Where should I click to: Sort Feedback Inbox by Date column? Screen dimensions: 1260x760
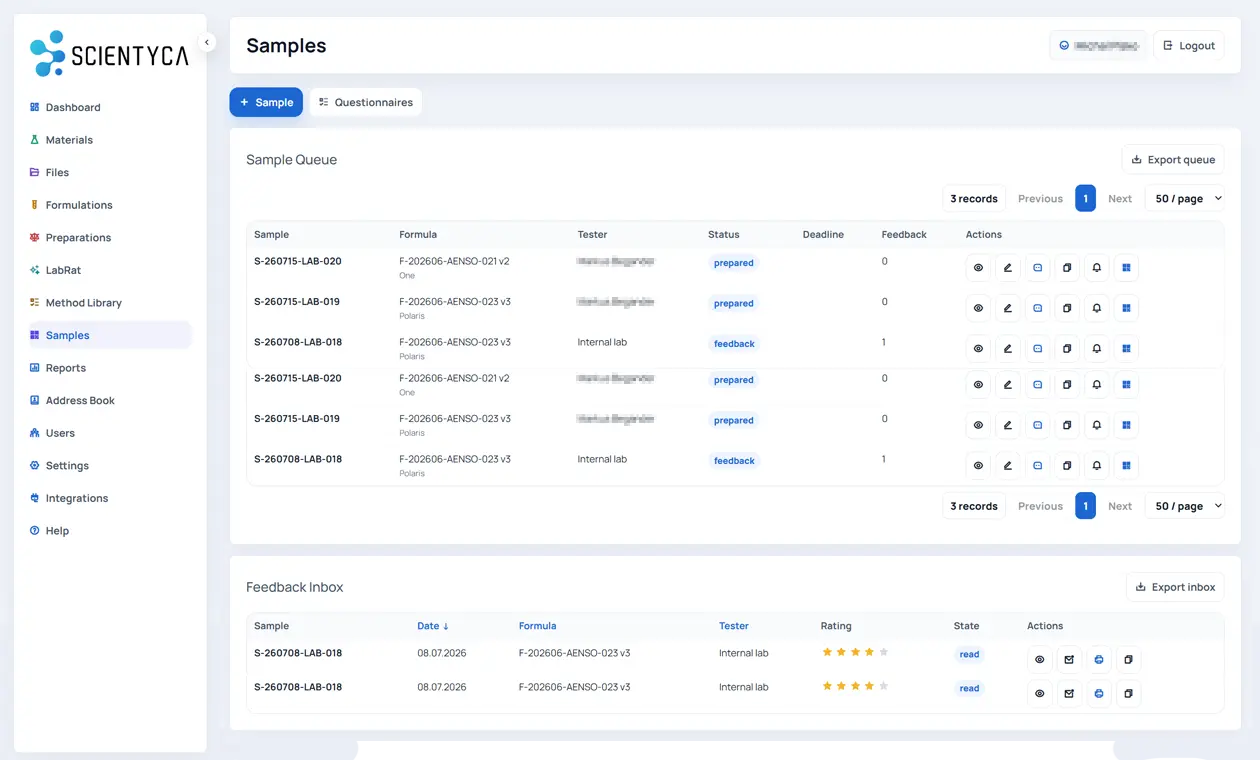(433, 626)
